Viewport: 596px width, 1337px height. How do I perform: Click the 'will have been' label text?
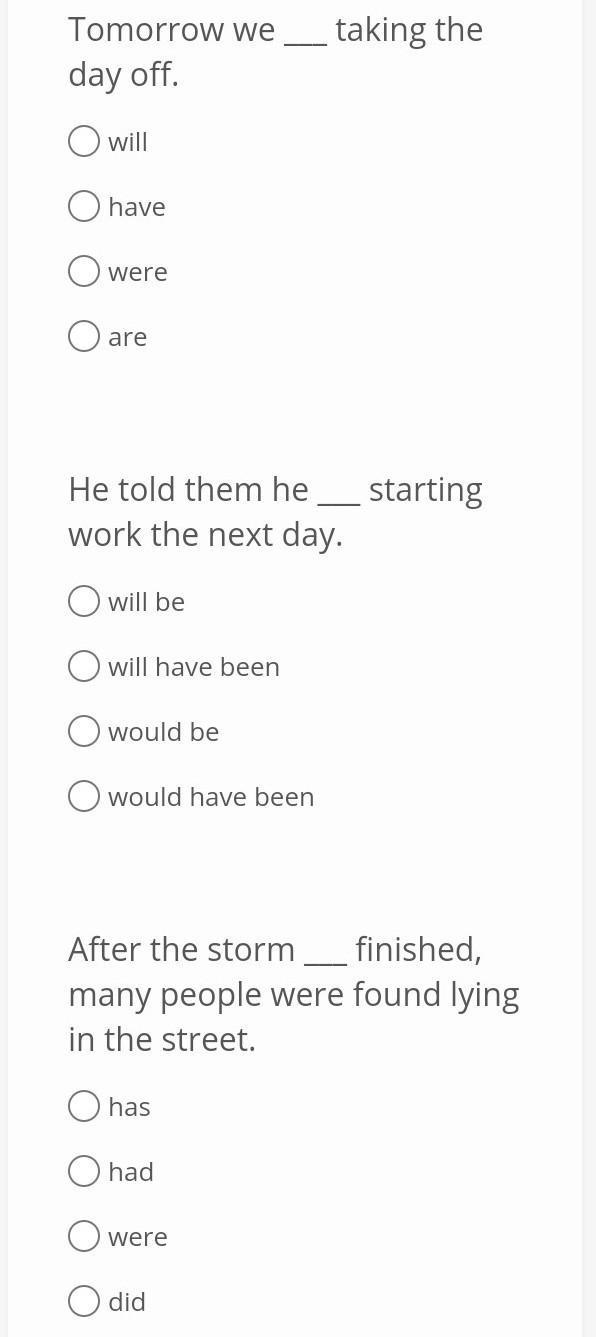tap(194, 667)
